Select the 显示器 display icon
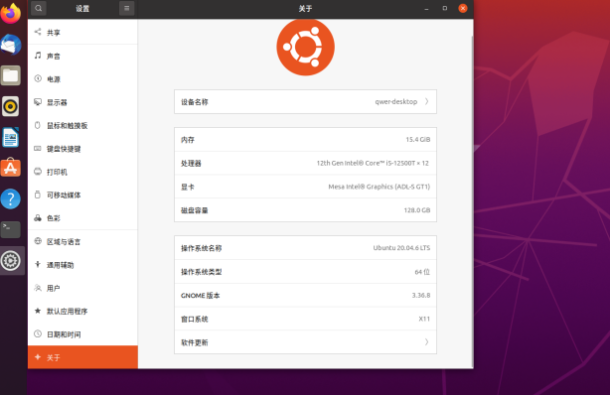 (37, 102)
